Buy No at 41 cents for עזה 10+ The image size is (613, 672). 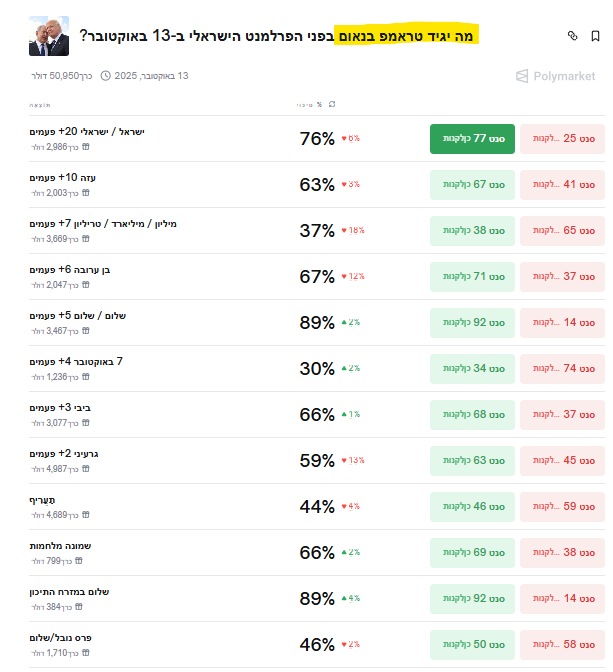[x=563, y=185]
